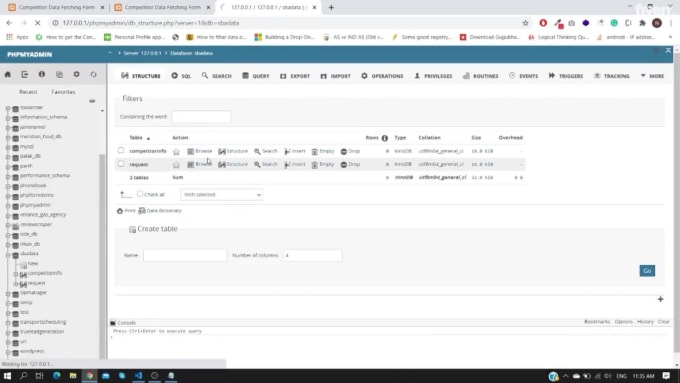The height and width of the screenshot is (383, 680).
Task: Select request table in sidebar tree
Action: (x=36, y=283)
